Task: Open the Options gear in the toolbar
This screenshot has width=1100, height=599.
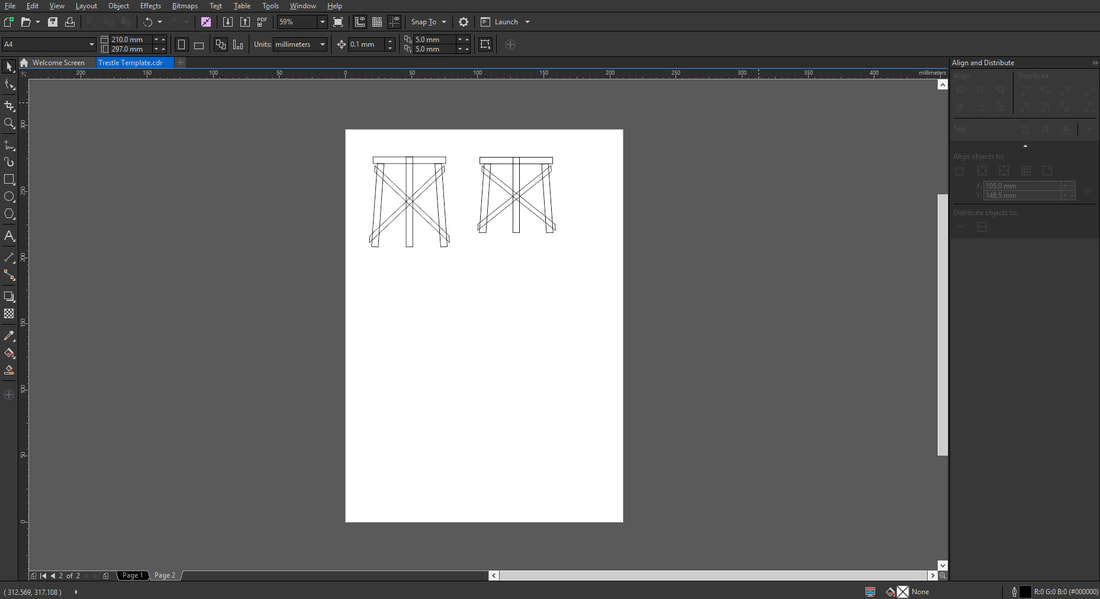Action: point(464,21)
